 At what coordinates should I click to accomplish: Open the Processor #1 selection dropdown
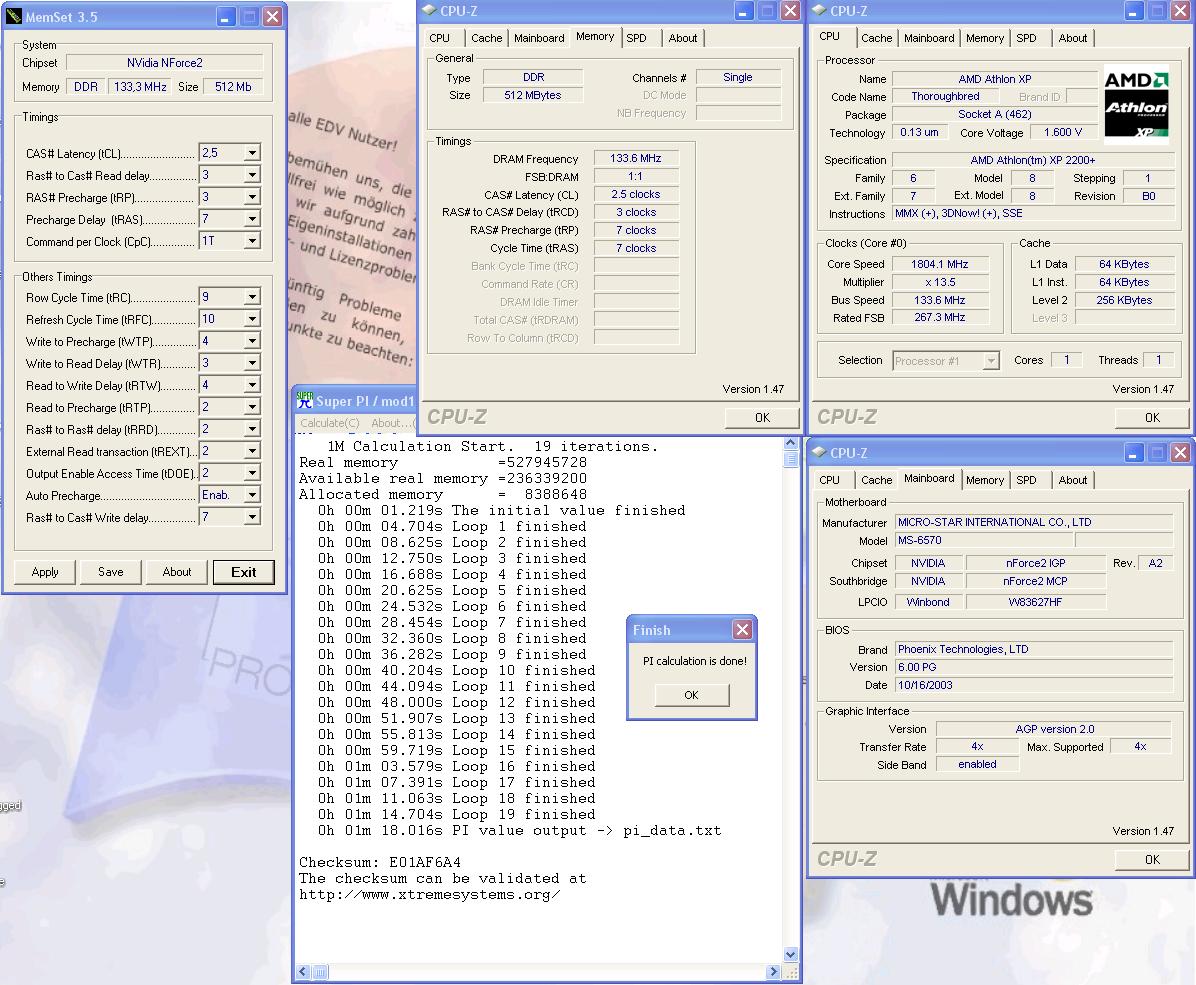point(991,361)
